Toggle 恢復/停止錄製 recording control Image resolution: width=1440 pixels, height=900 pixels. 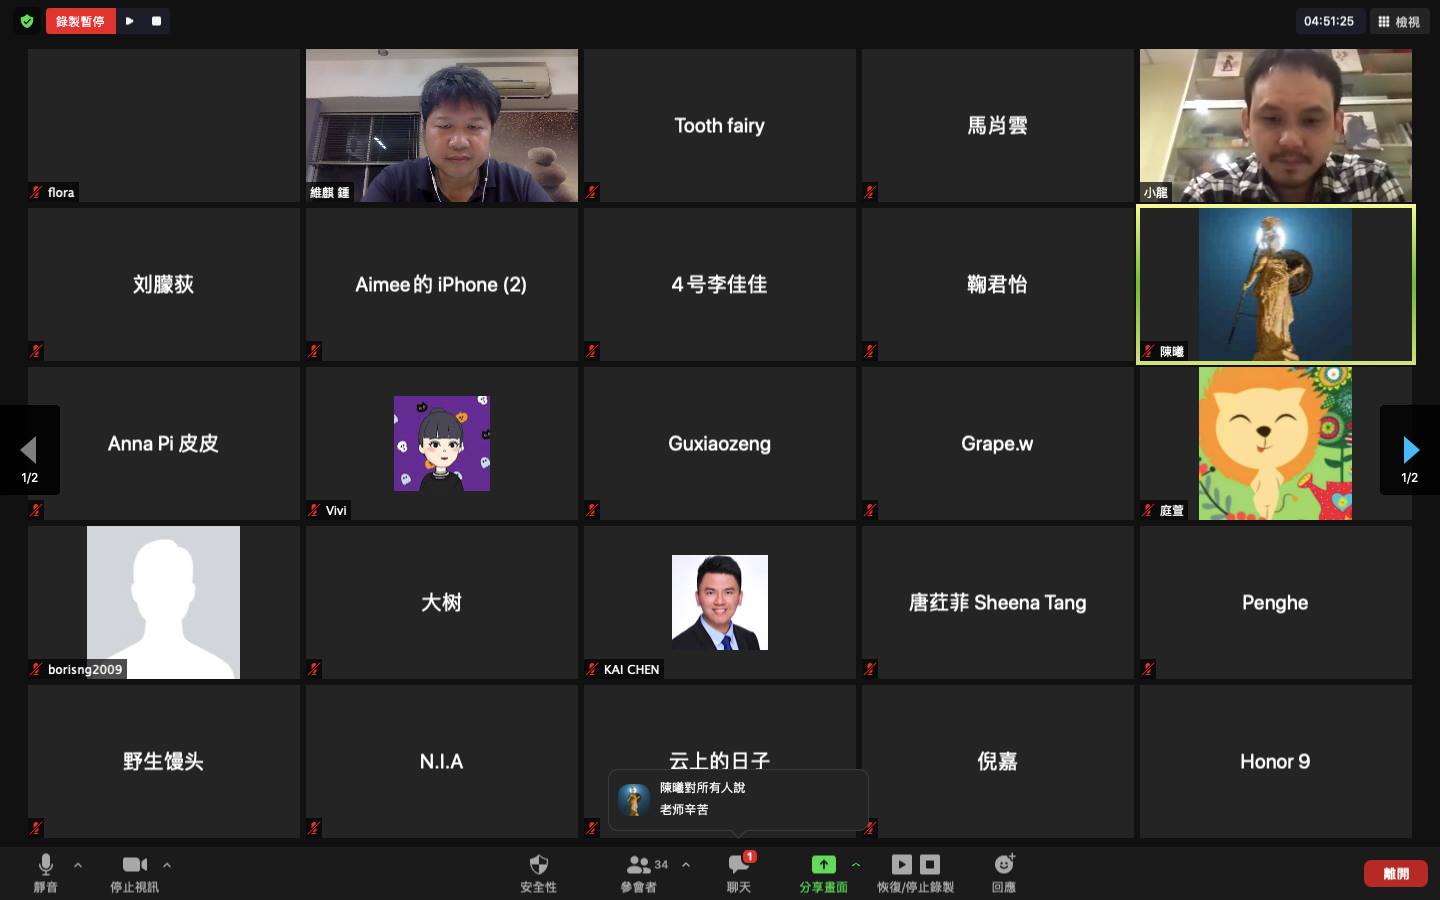[x=915, y=872]
